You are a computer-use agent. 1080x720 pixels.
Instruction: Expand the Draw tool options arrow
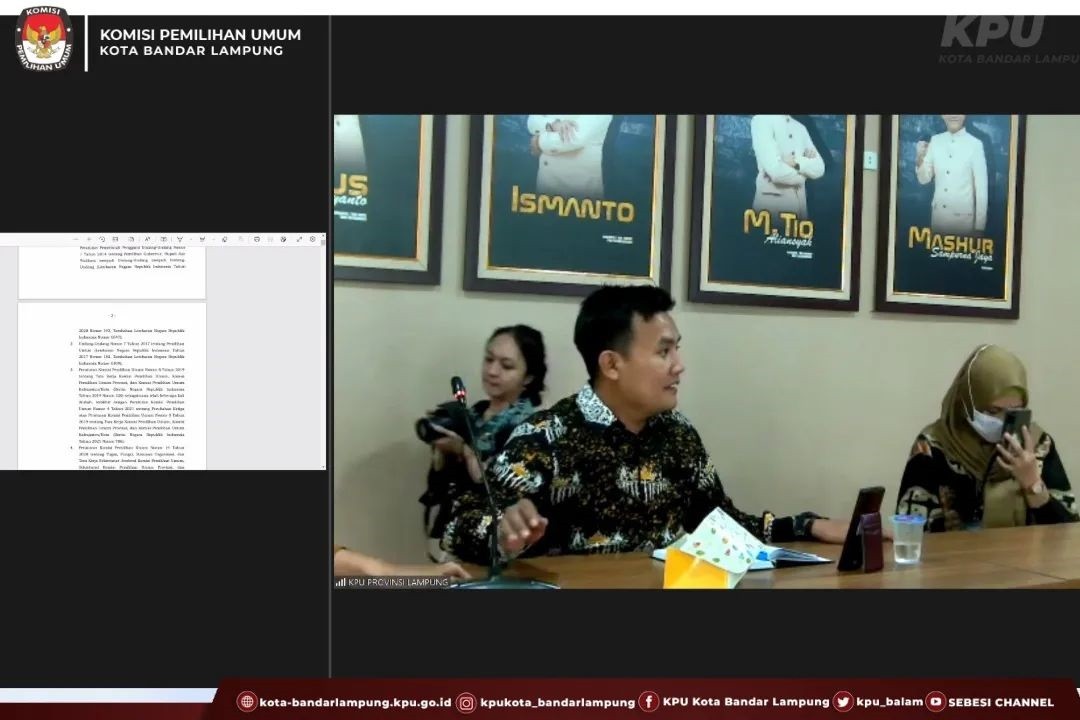(191, 239)
